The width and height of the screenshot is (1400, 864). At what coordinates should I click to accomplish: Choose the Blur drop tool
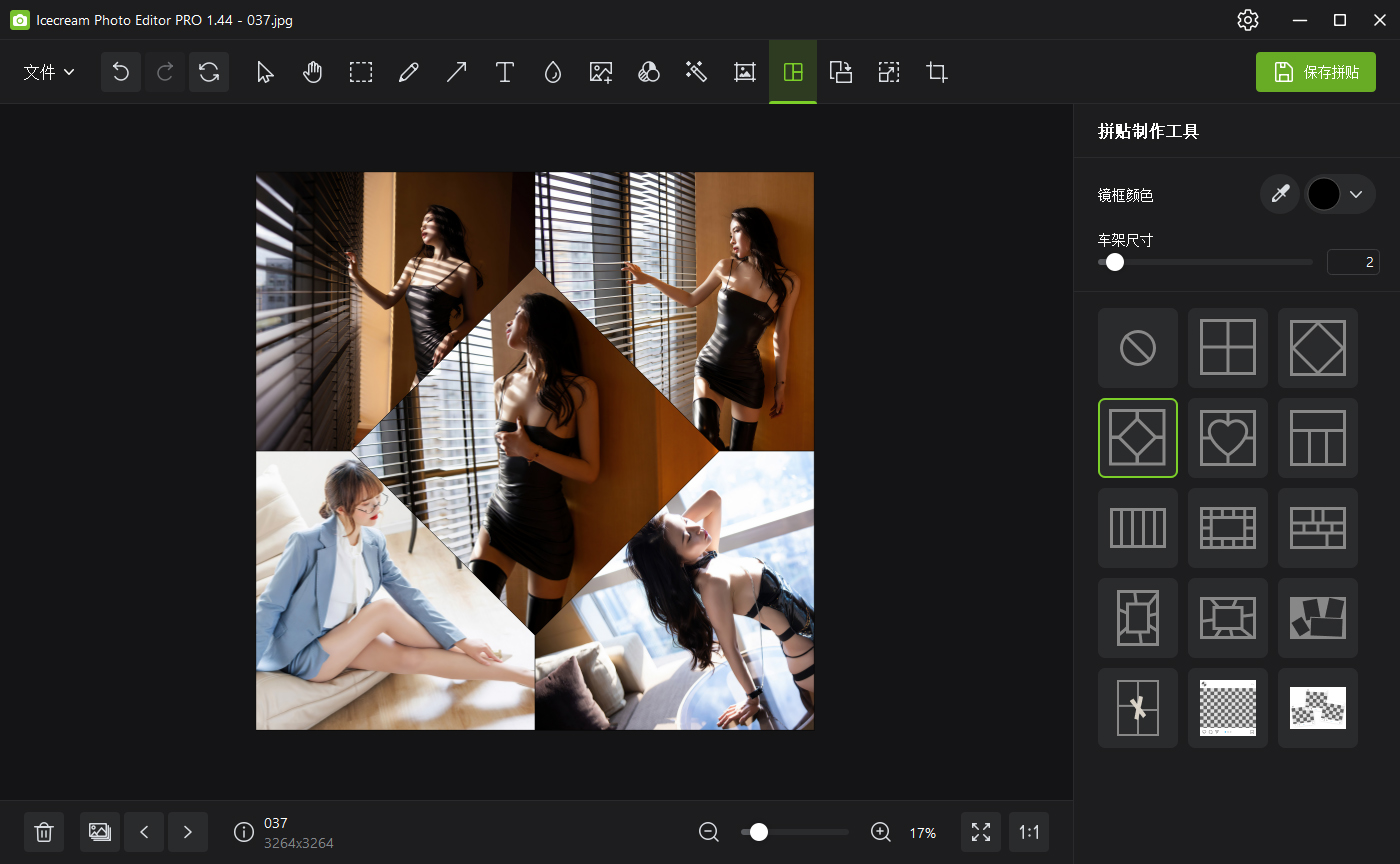tap(552, 71)
